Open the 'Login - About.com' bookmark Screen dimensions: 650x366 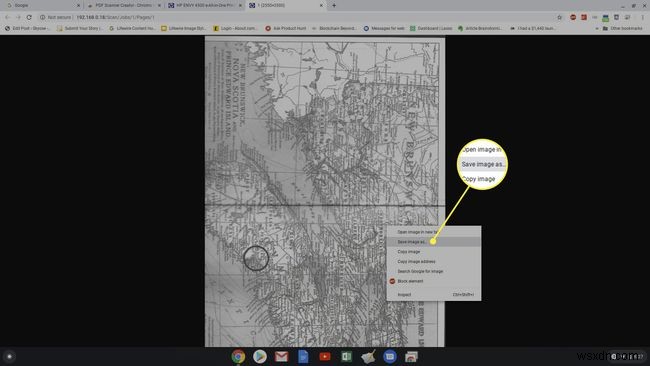click(x=235, y=28)
